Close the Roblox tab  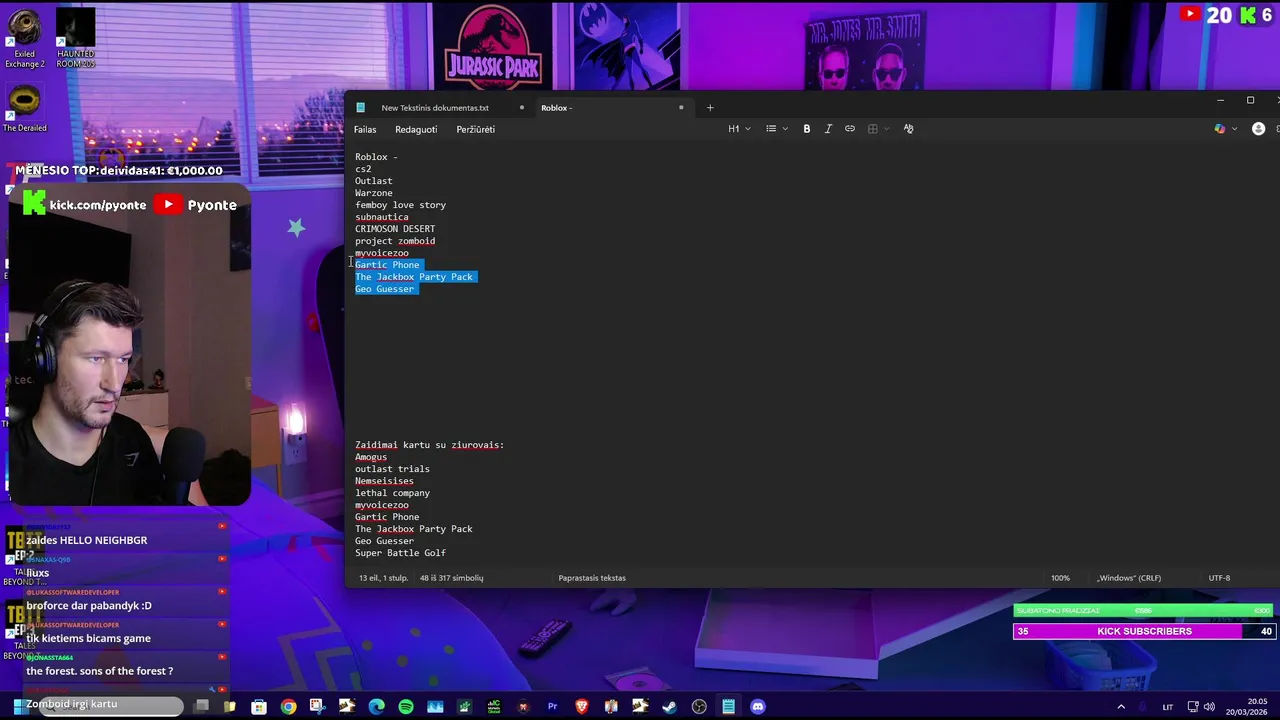point(681,108)
